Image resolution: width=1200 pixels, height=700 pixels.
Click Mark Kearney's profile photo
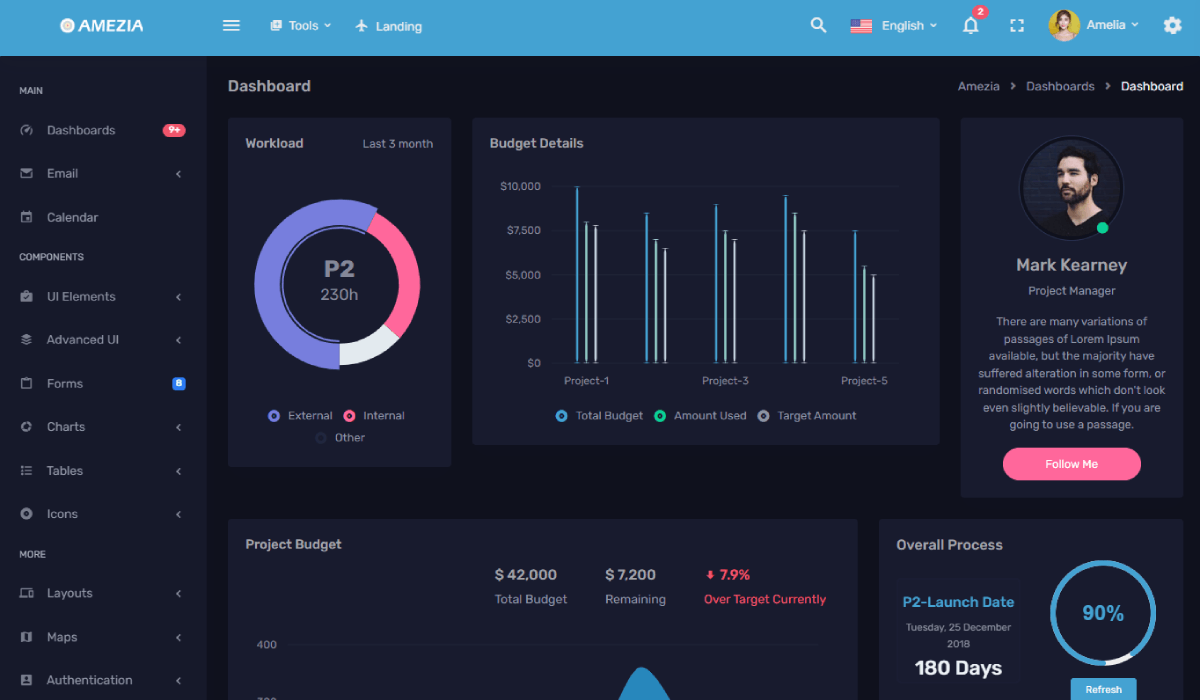1070,188
